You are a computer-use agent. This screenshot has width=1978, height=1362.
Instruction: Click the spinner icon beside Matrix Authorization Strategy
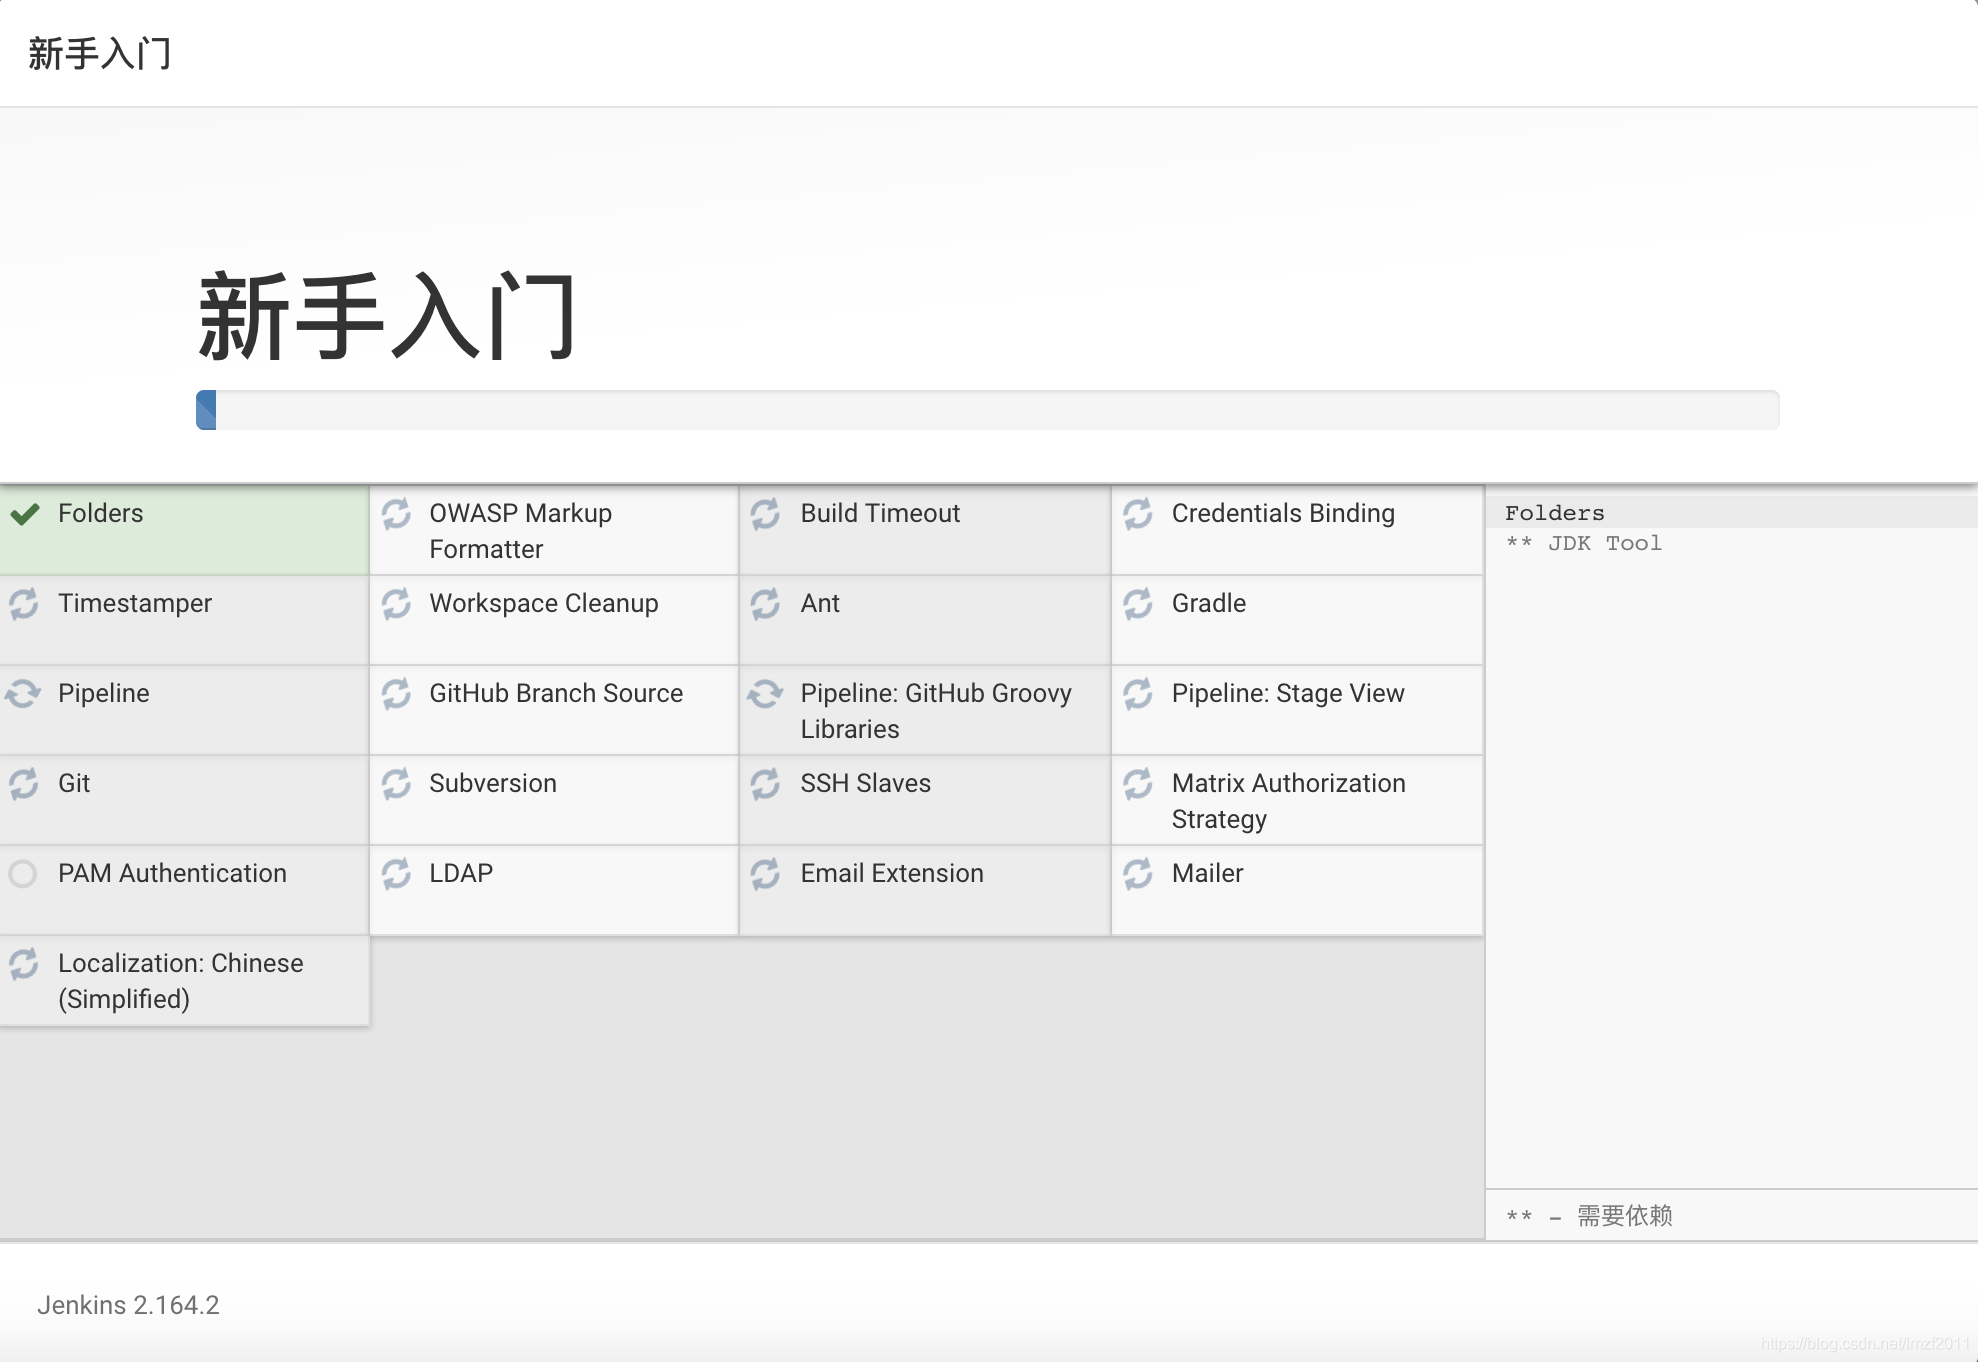coord(1138,784)
